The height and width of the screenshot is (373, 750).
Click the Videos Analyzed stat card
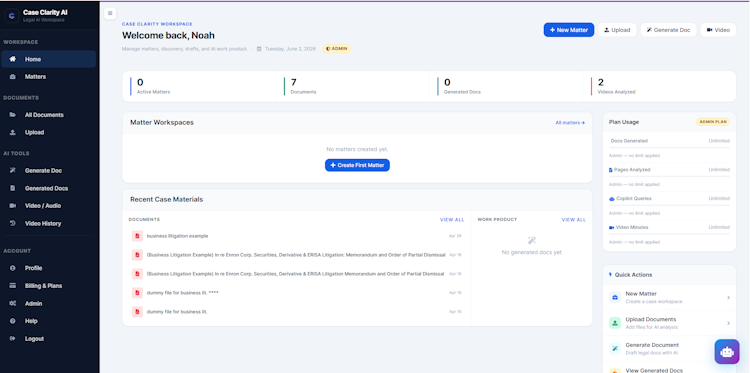[x=660, y=87]
